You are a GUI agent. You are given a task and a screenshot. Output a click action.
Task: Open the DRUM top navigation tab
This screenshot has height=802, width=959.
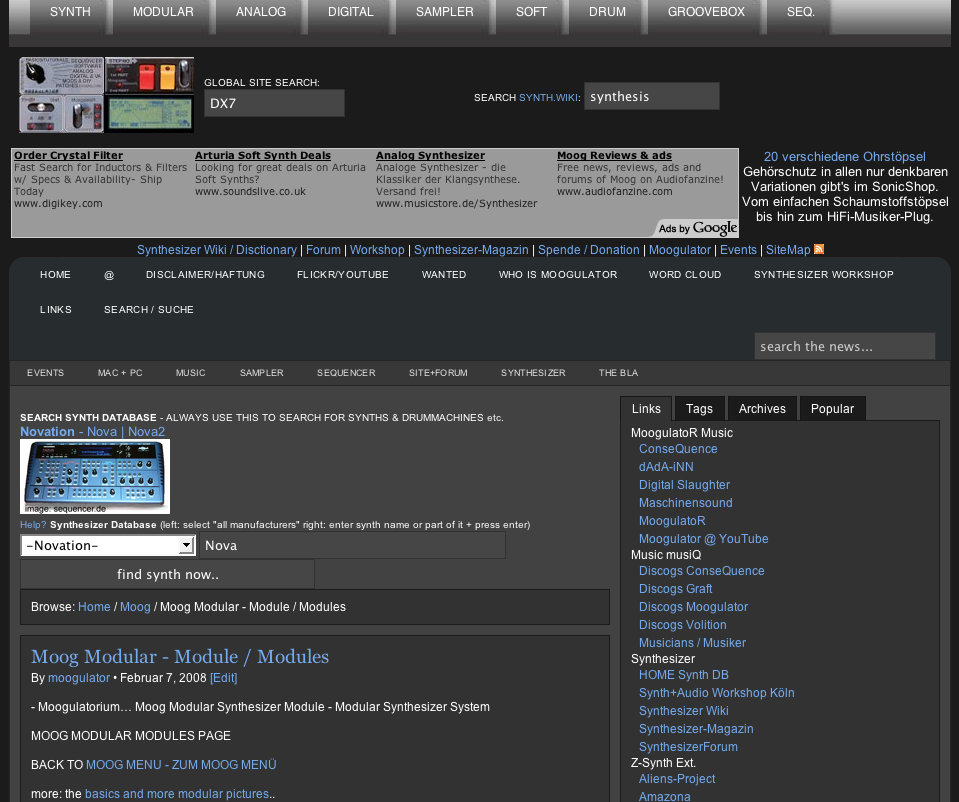click(x=607, y=12)
